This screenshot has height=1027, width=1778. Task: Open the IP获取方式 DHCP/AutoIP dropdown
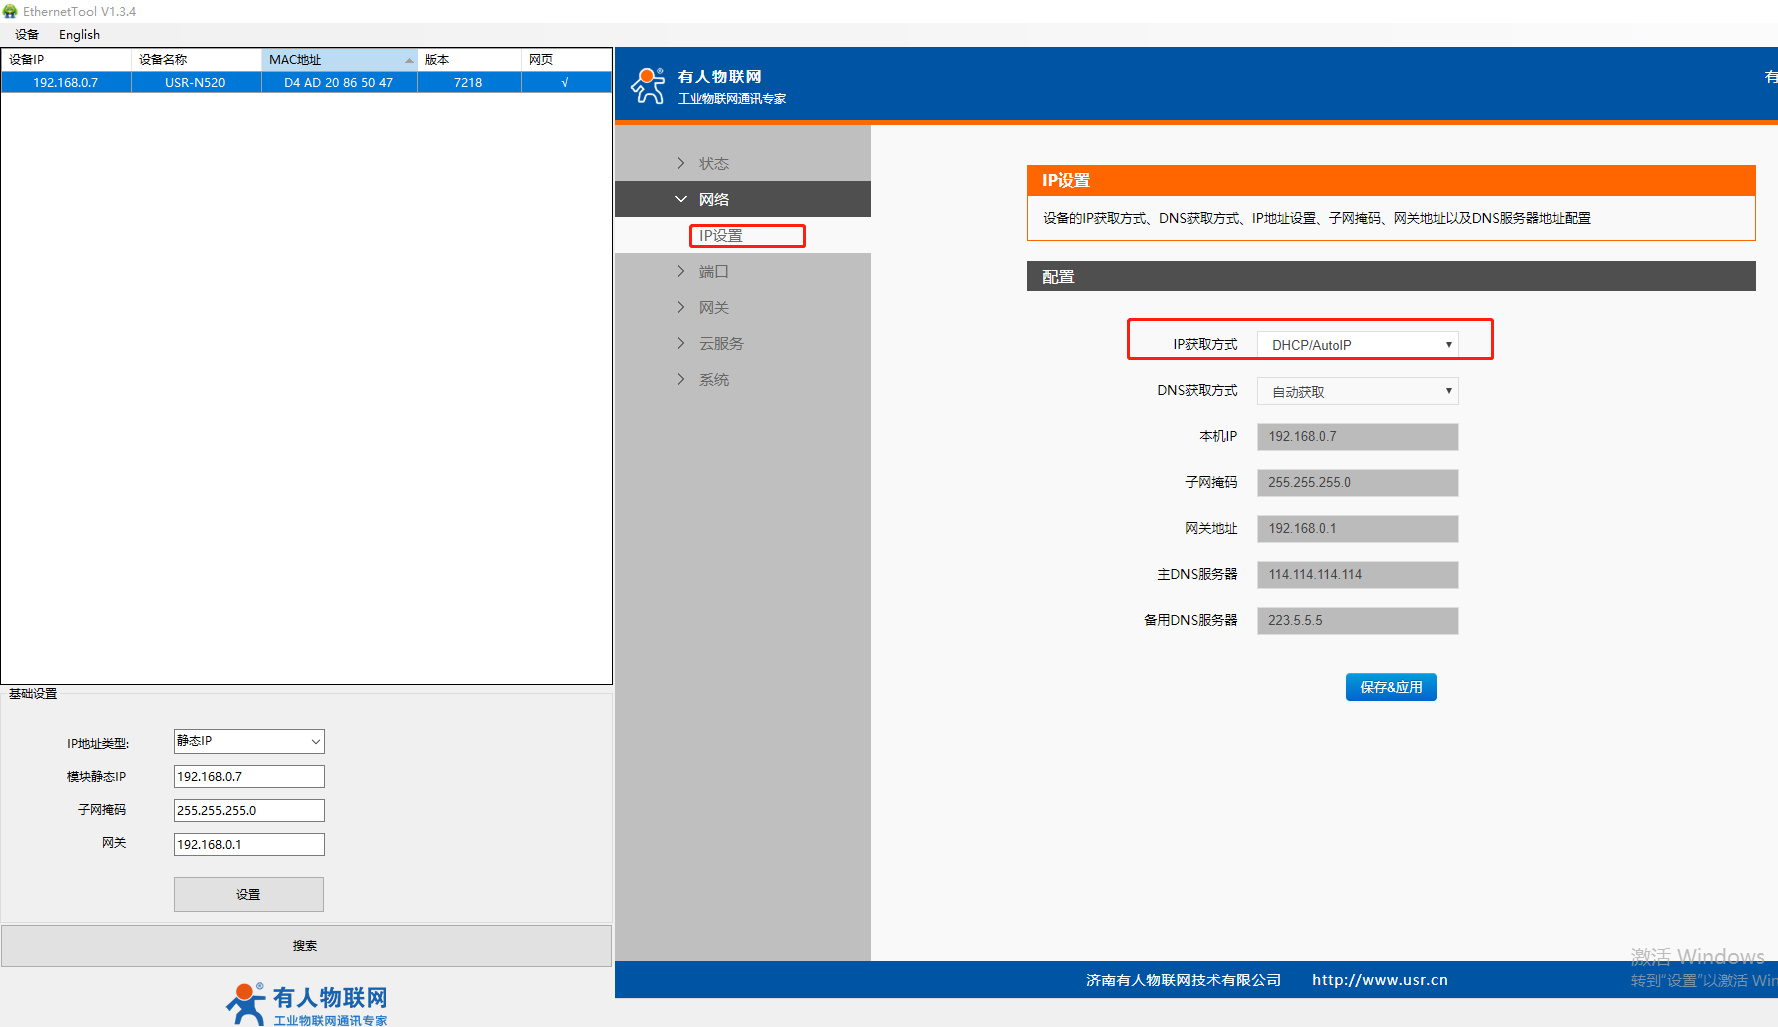pyautogui.click(x=1357, y=345)
